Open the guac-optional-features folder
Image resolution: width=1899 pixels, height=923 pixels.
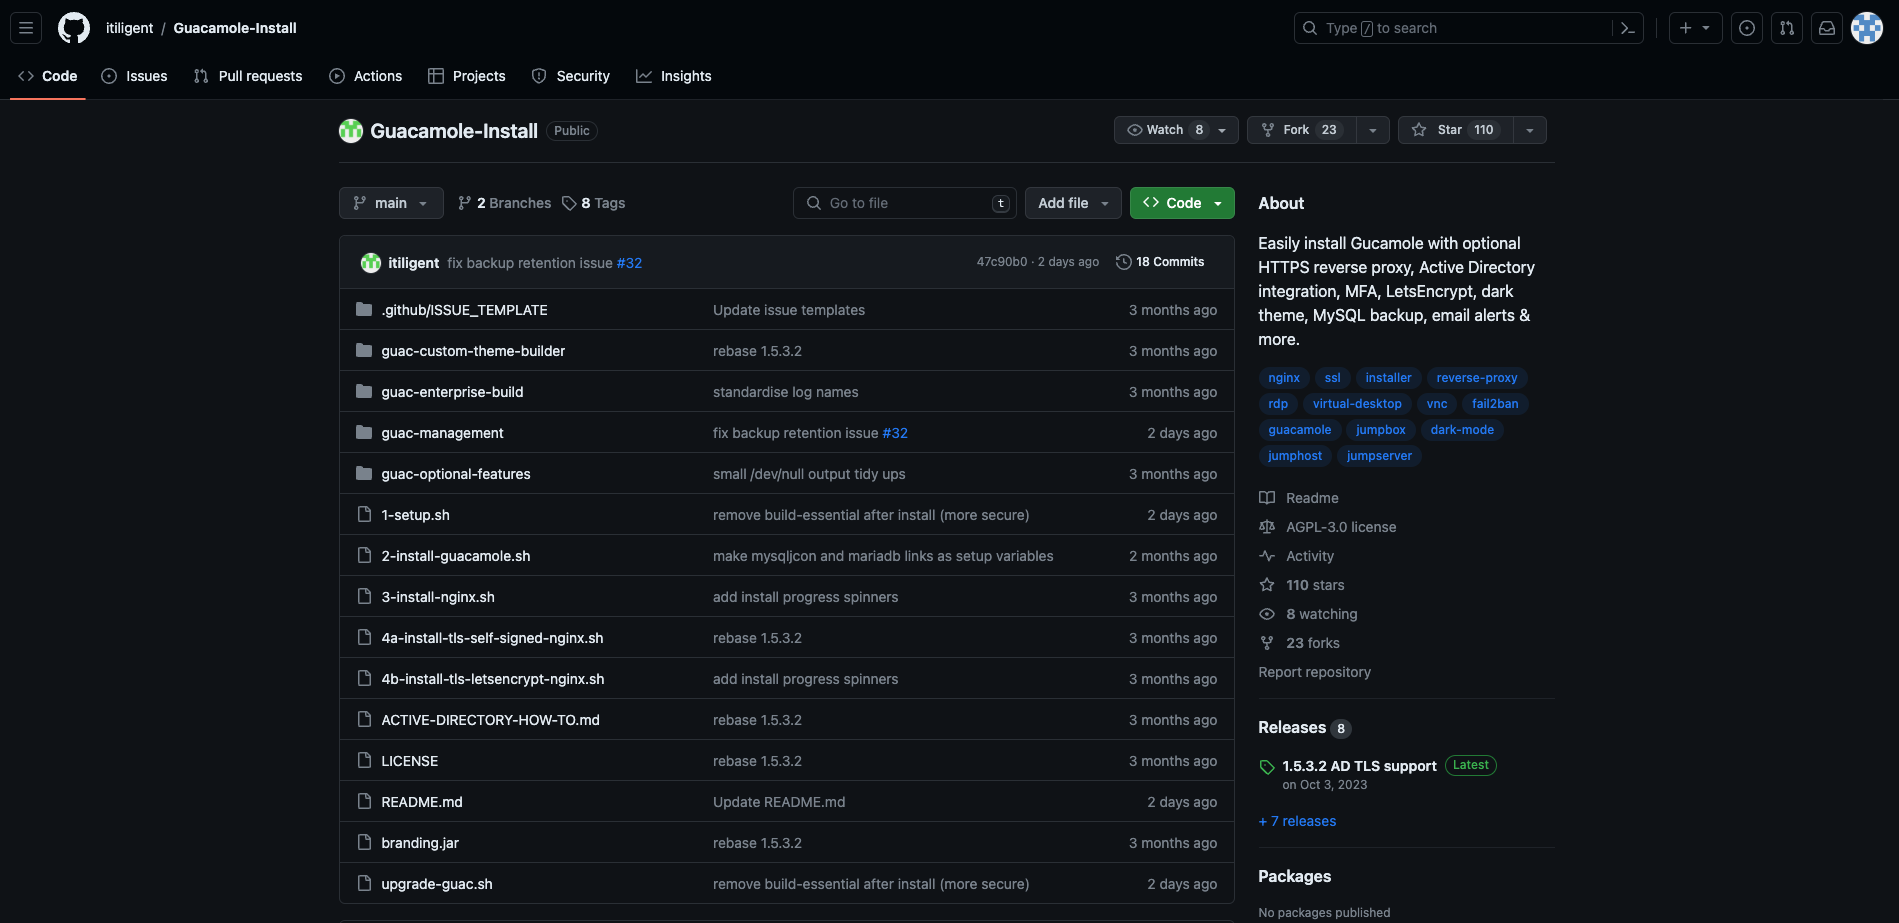click(x=456, y=474)
